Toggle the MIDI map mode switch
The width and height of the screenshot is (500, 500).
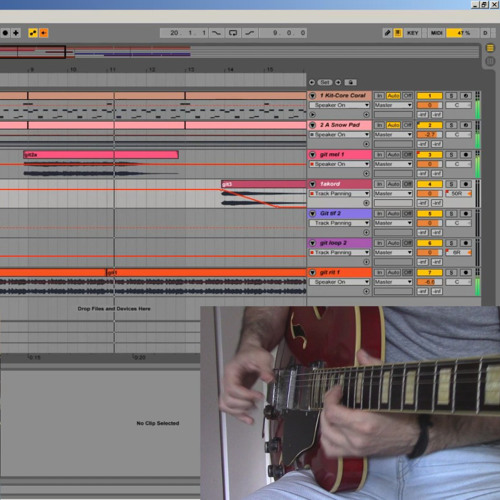pyautogui.click(x=436, y=33)
